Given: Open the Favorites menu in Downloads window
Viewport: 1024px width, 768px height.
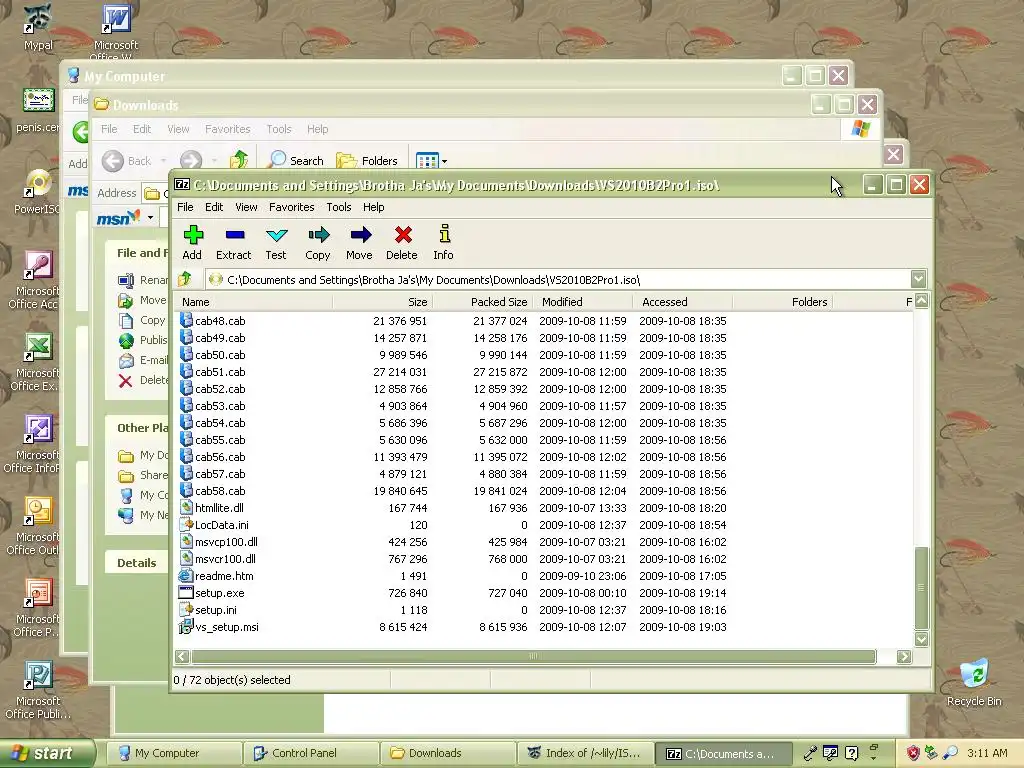Looking at the screenshot, I should 227,129.
